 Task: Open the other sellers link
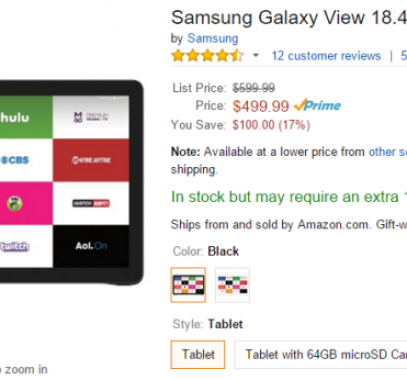tap(388, 152)
